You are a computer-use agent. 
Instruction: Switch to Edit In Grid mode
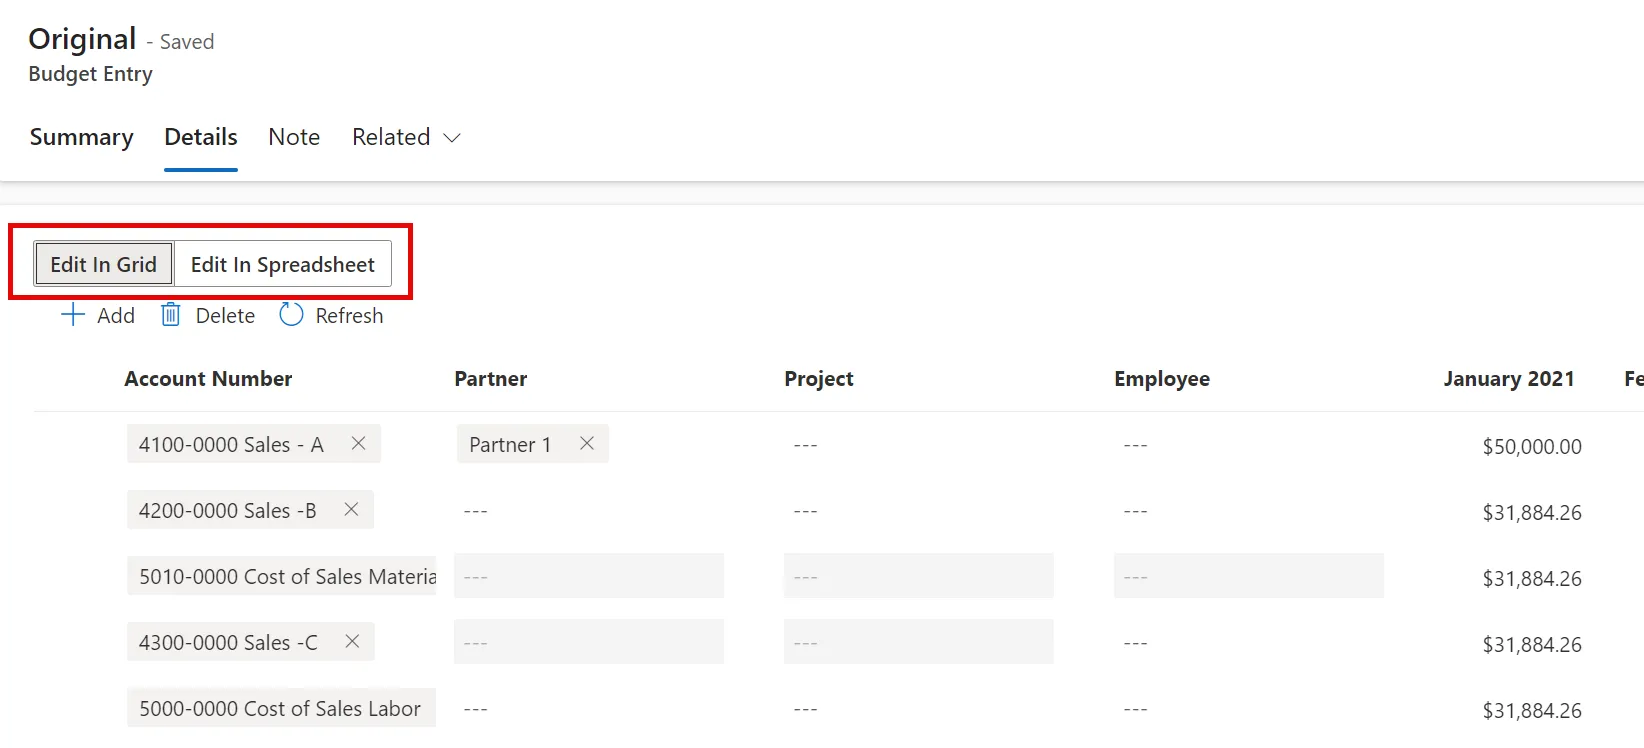coord(104,264)
